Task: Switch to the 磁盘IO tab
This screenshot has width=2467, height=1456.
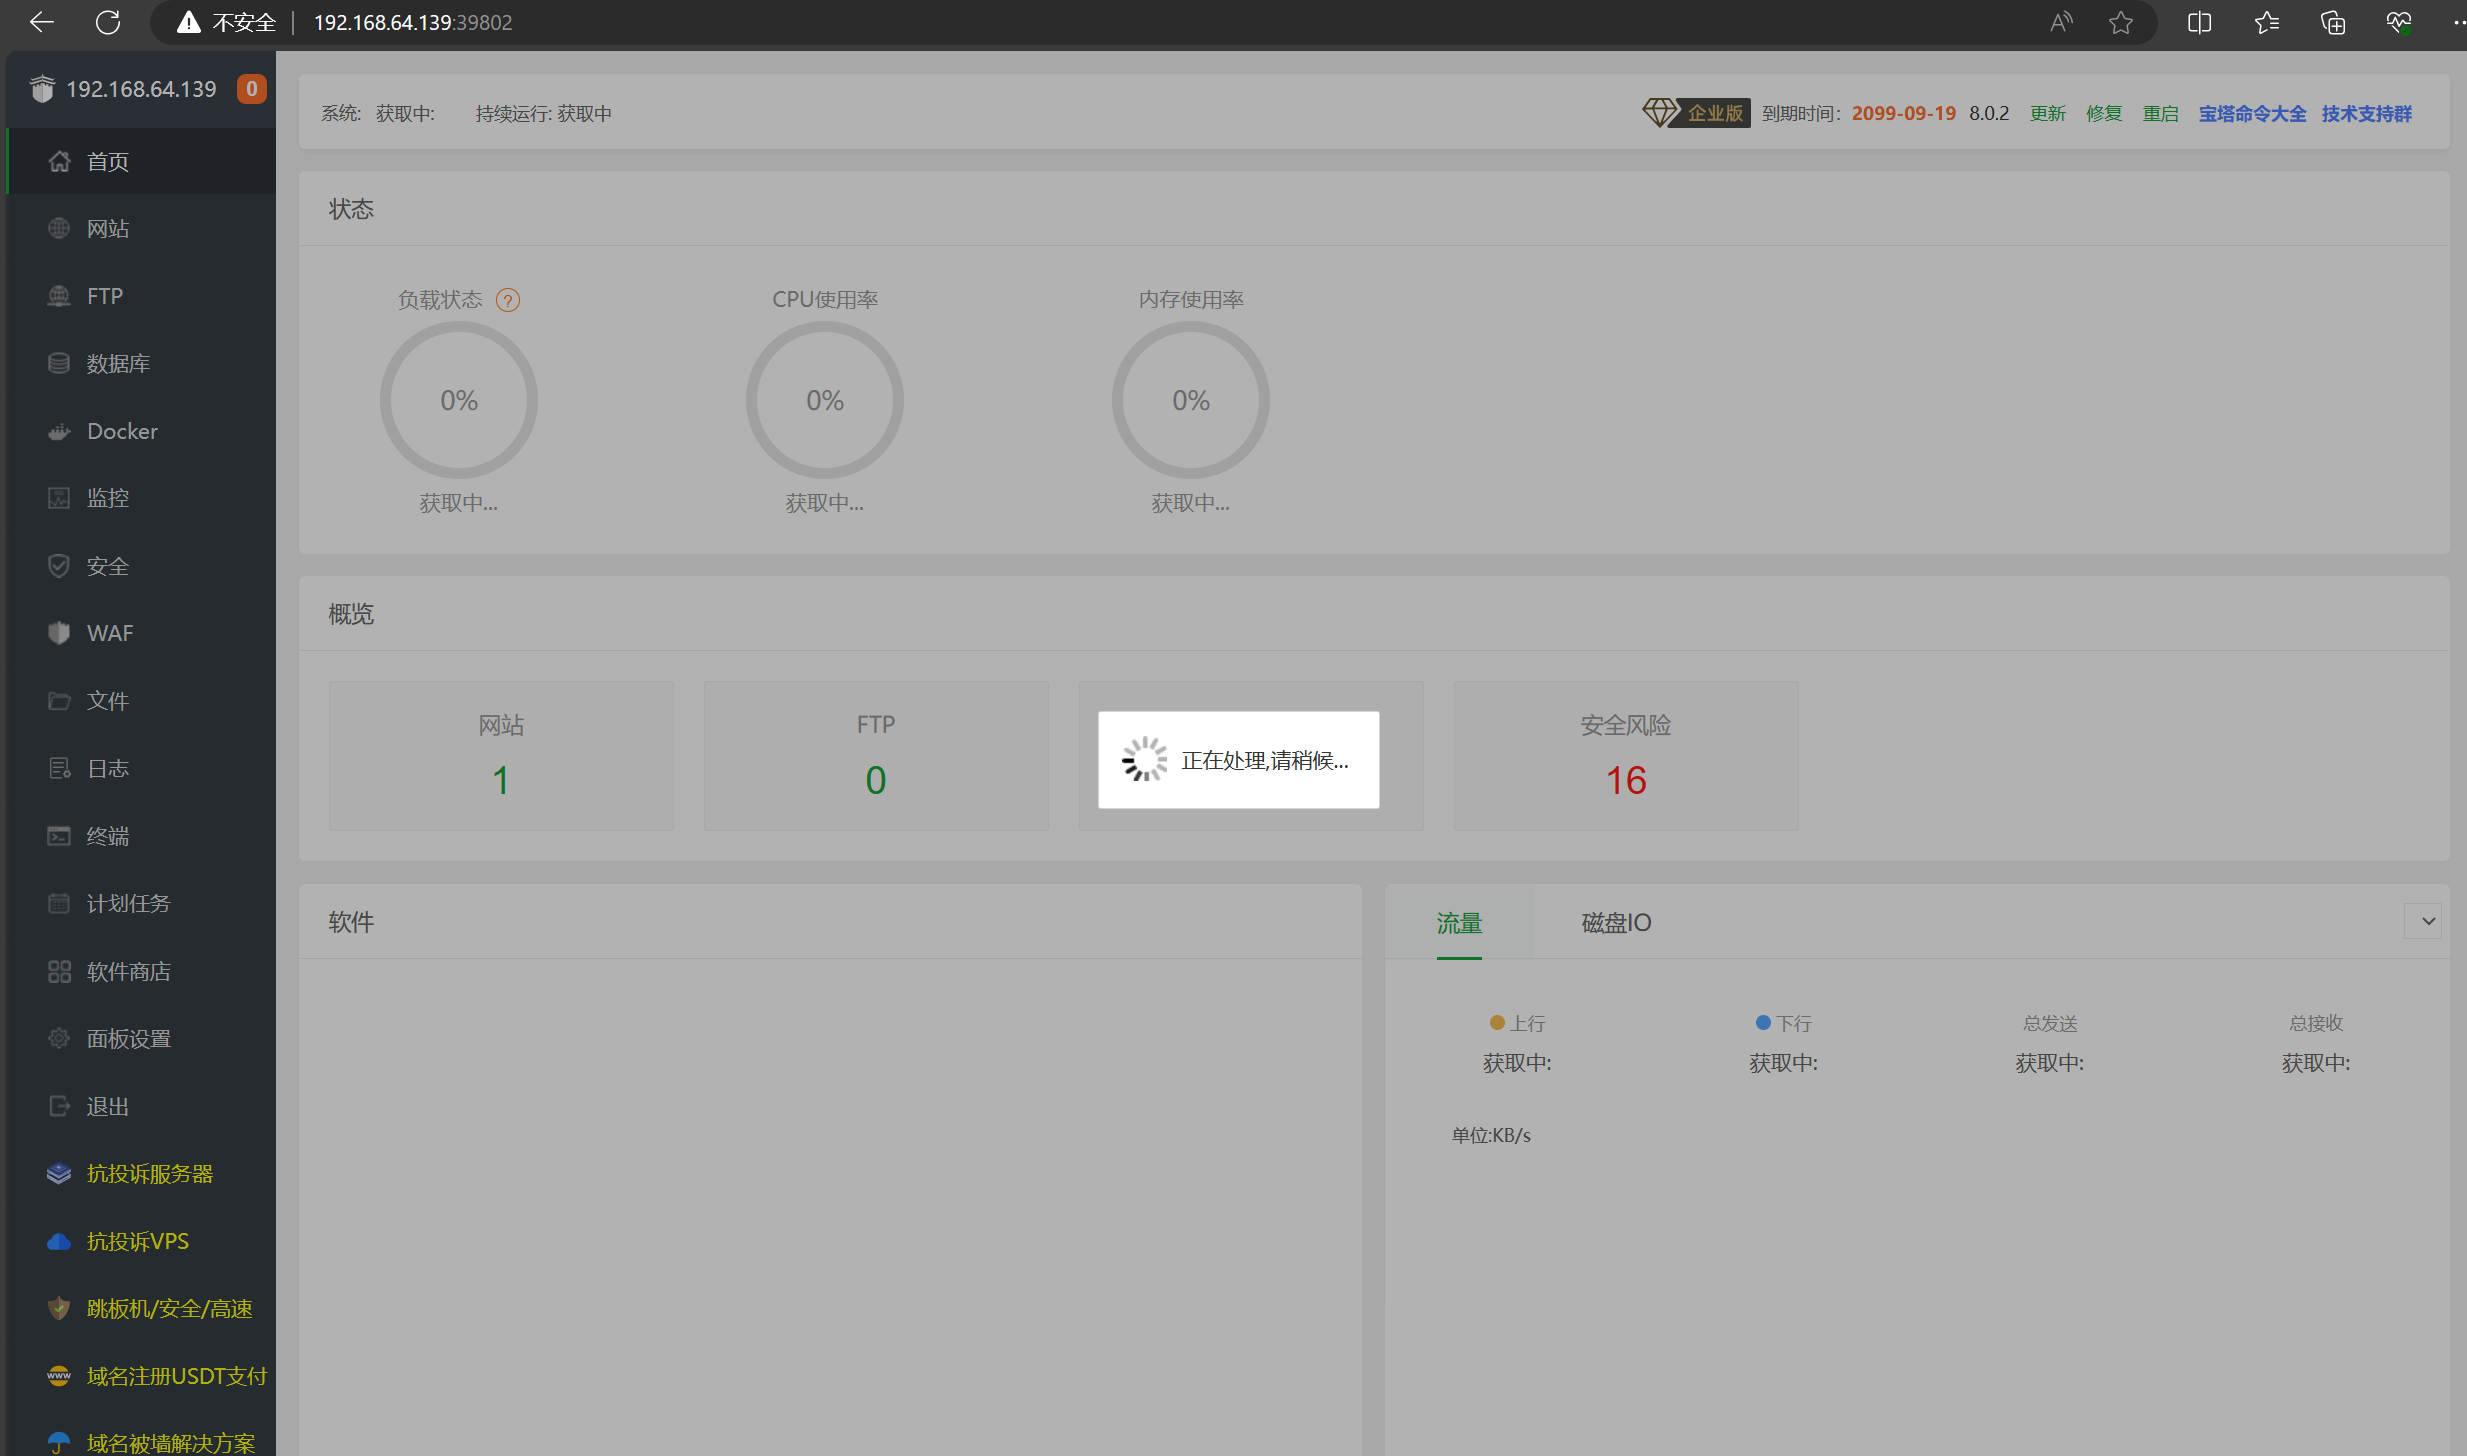Action: (x=1616, y=922)
